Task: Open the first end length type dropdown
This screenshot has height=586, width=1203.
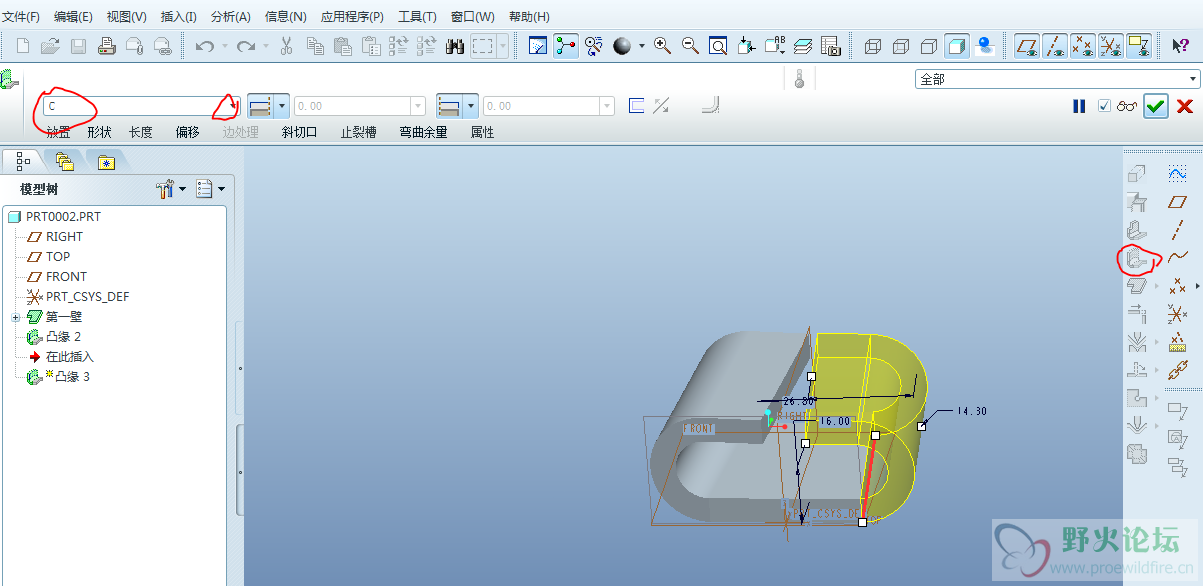Action: [283, 106]
